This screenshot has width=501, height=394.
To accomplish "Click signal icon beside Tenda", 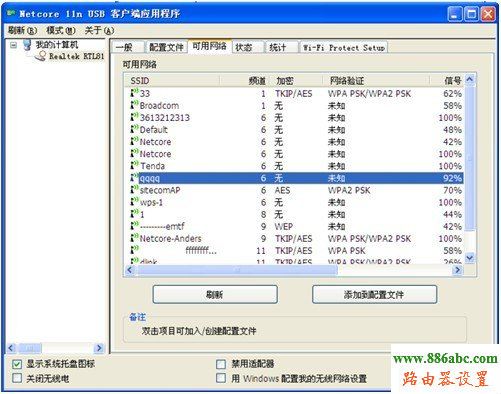I will coord(134,165).
